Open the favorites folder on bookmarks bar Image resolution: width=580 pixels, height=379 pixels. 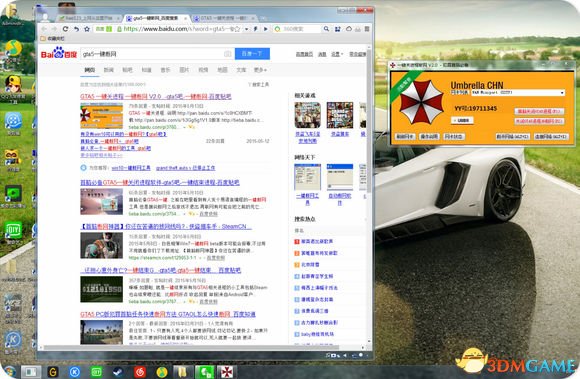pyautogui.click(x=52, y=38)
